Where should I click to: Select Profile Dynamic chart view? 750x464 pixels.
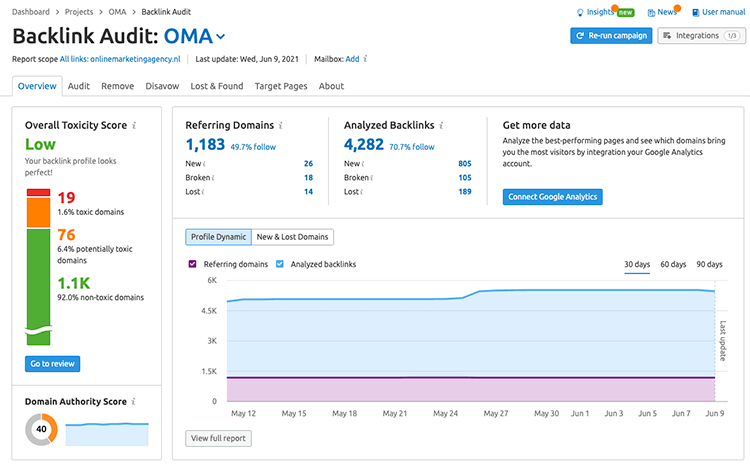coord(219,237)
